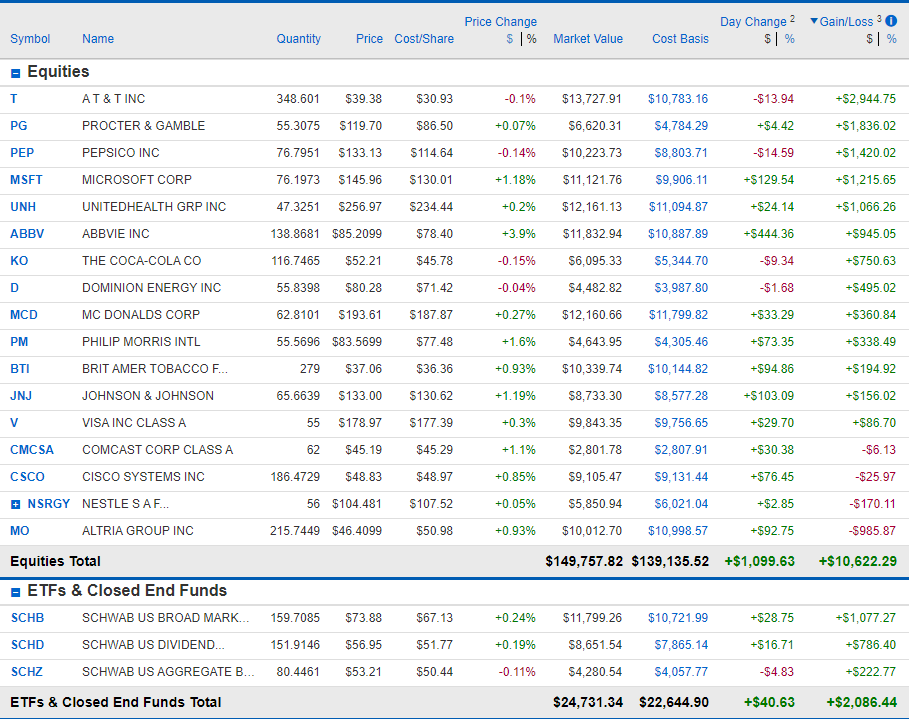Viewport: 909px width, 719px height.
Task: Open the V symbol link
Action: (14, 423)
